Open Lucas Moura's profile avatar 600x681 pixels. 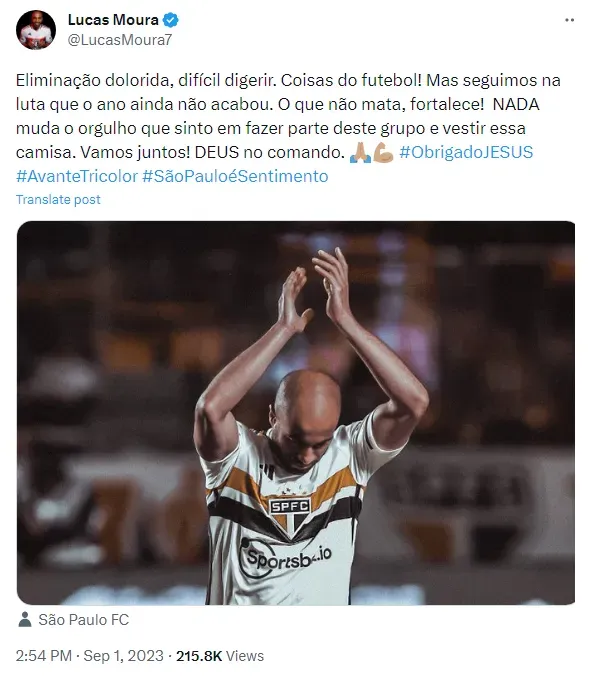(x=36, y=30)
